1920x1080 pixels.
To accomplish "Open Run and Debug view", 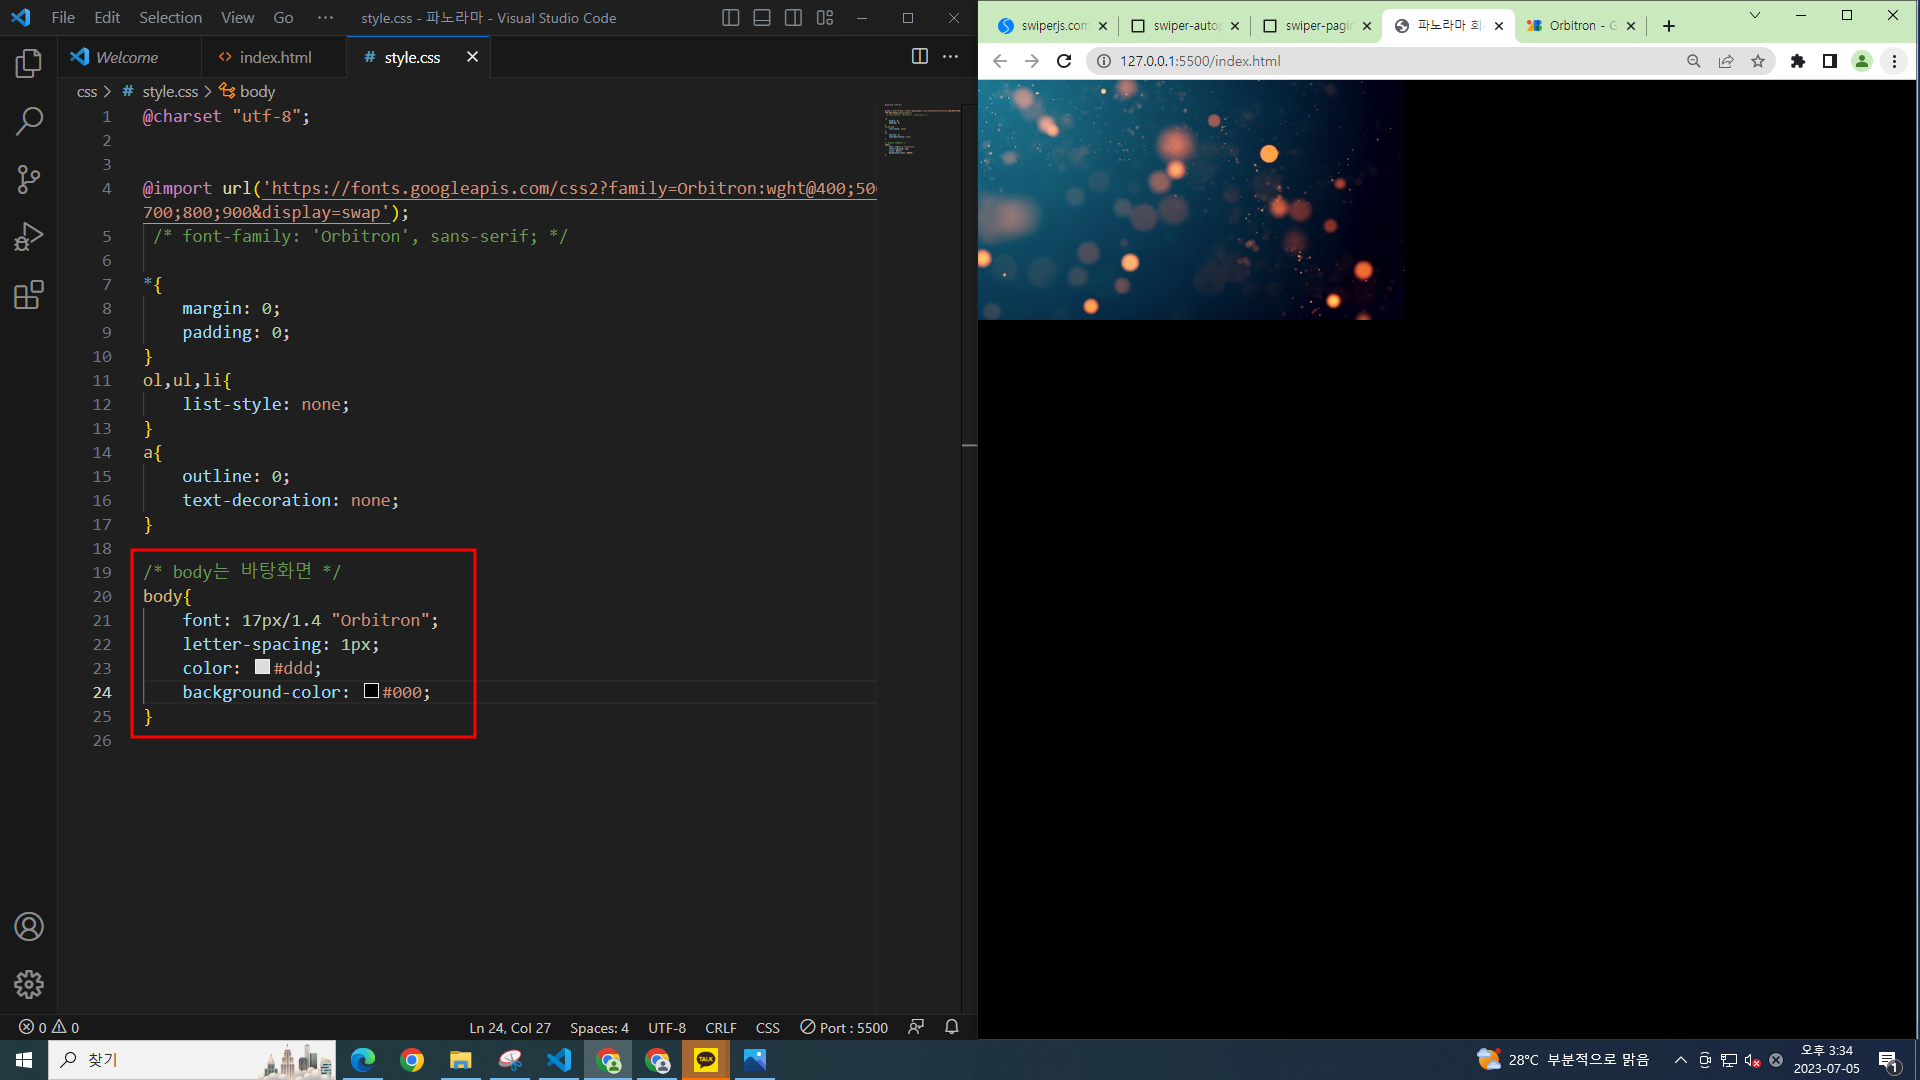I will [29, 237].
